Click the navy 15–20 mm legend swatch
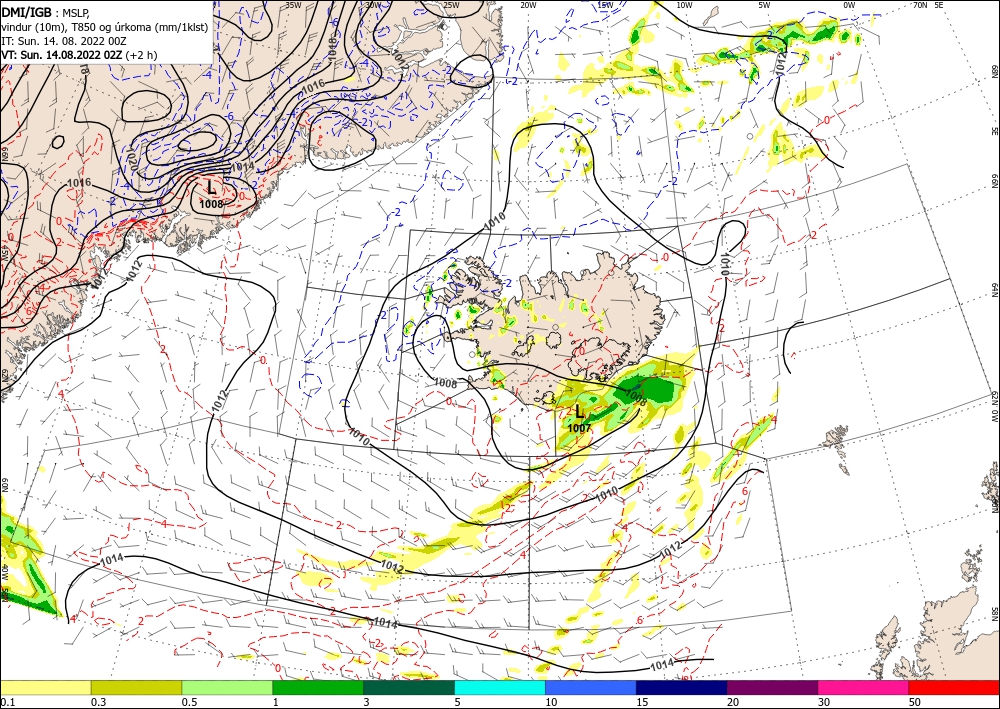The width and height of the screenshot is (1000, 709). (x=682, y=687)
